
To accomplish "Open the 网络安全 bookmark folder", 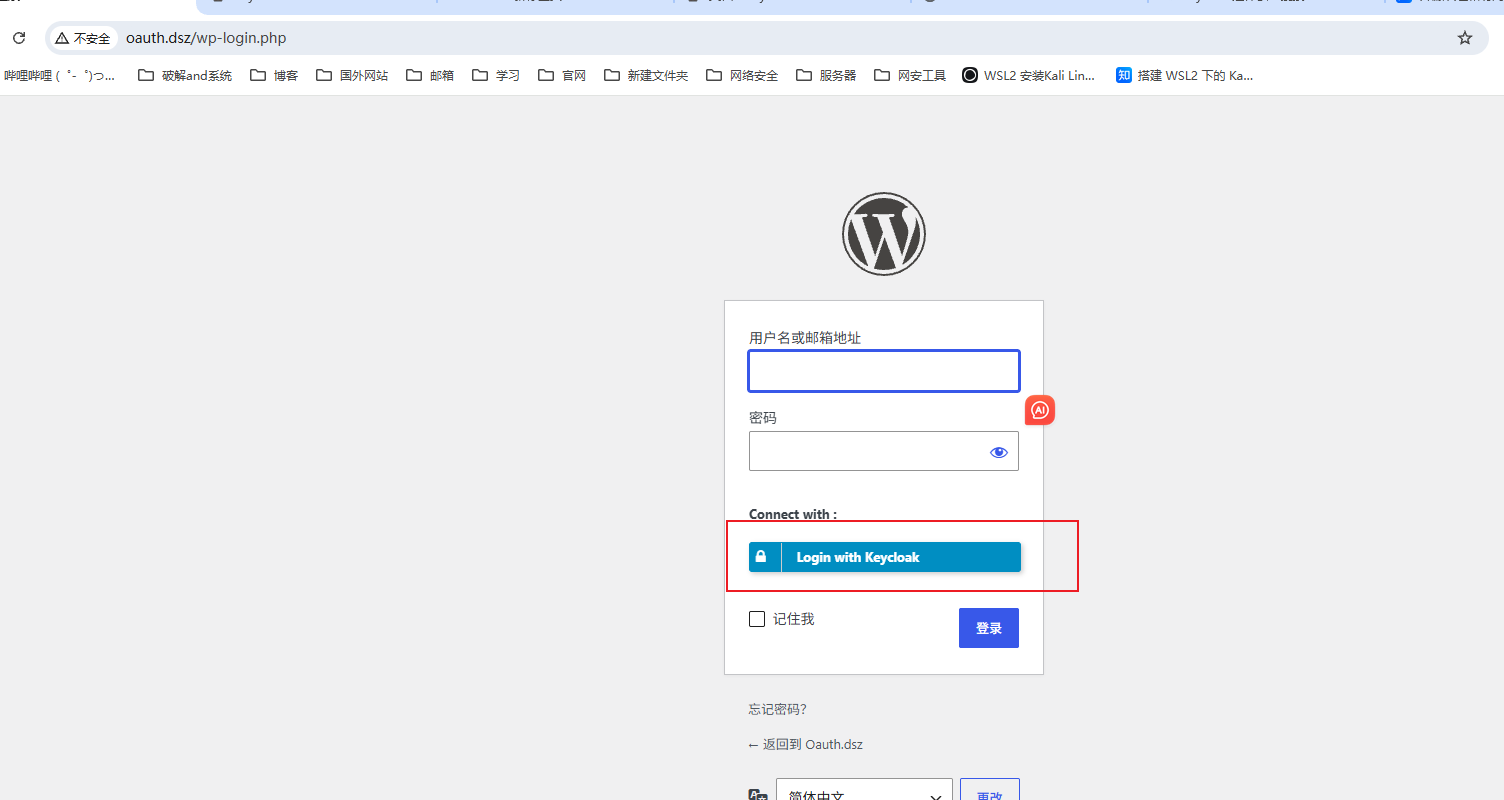I will [x=742, y=75].
